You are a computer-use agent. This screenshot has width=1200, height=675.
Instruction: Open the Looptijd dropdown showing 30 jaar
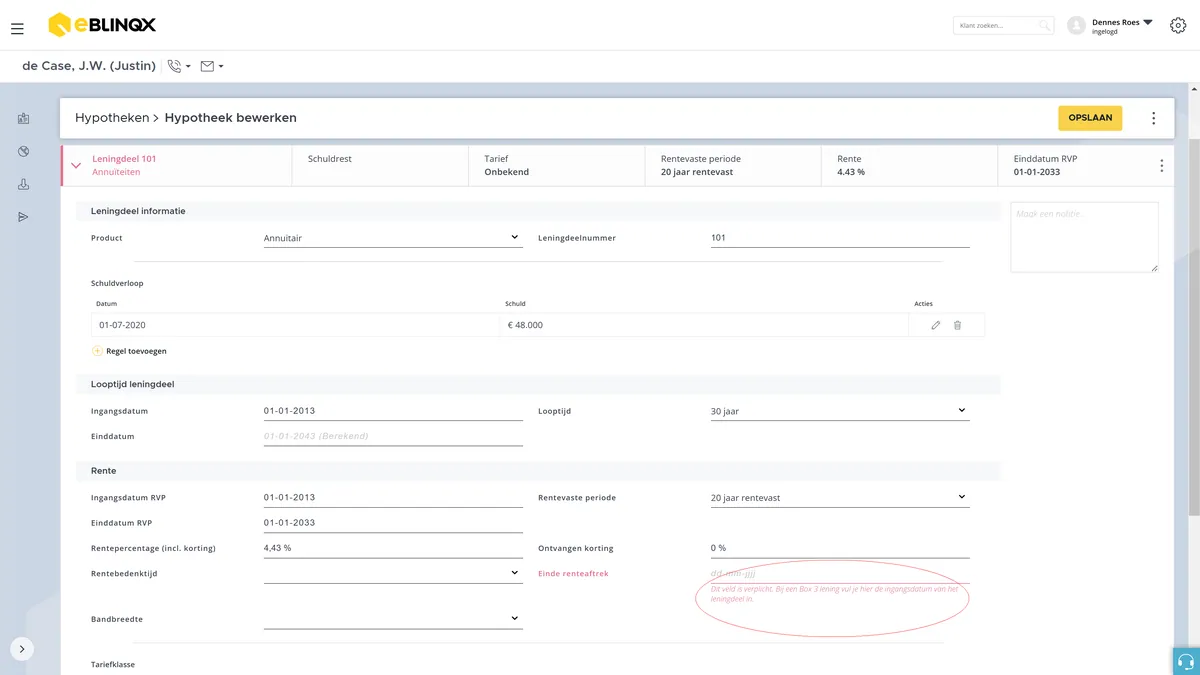click(840, 411)
